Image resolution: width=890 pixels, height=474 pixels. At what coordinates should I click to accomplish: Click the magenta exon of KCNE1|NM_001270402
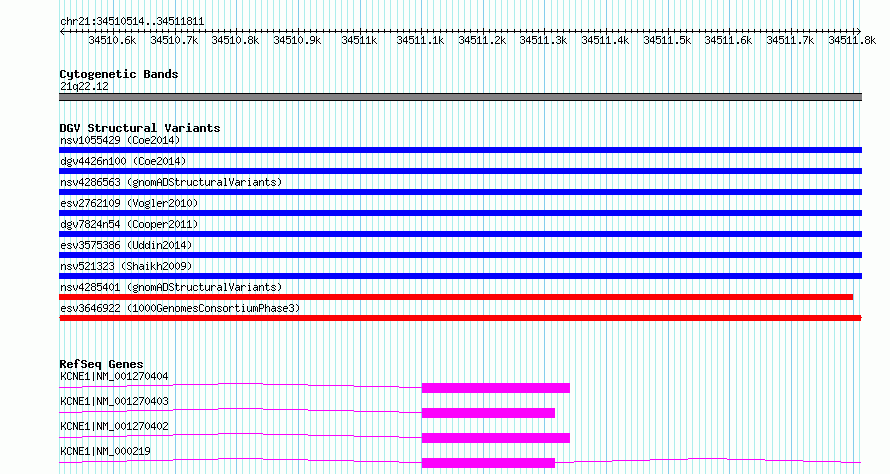tap(496, 438)
